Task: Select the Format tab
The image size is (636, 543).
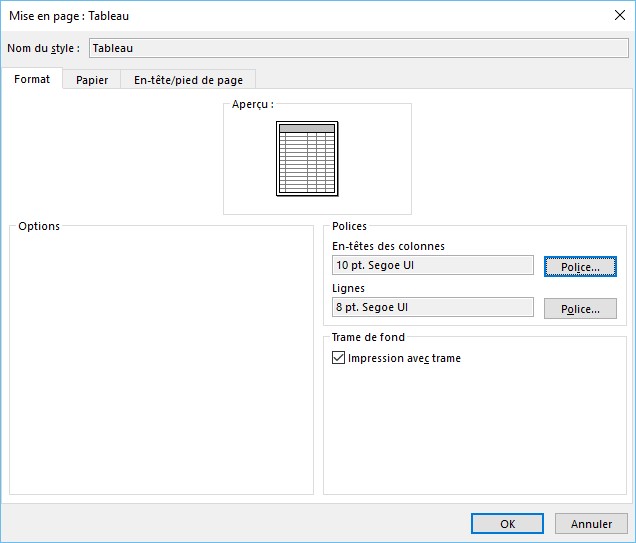Action: 32,79
